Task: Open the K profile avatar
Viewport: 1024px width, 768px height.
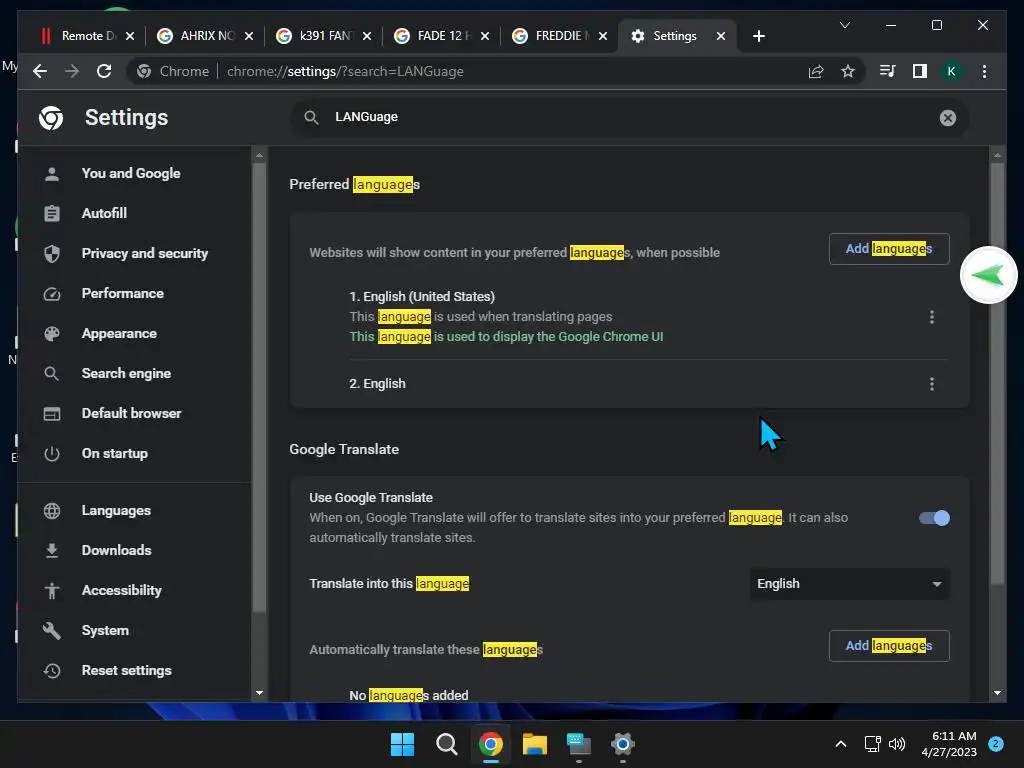Action: (x=952, y=71)
